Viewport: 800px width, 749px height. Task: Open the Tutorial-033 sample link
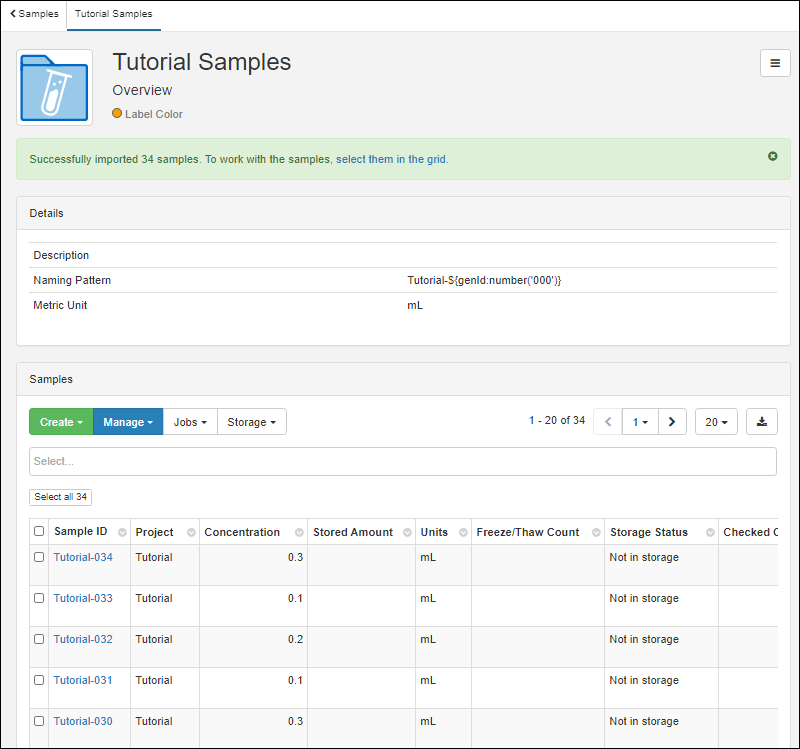pyautogui.click(x=83, y=598)
